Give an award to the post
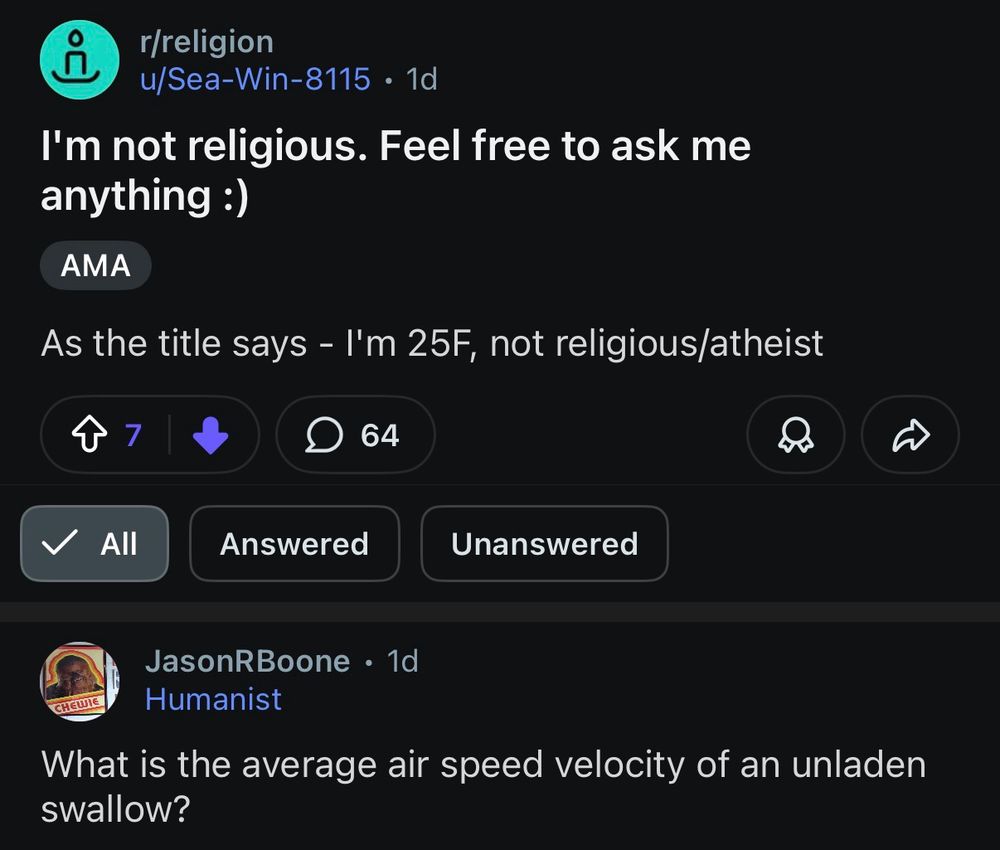This screenshot has height=850, width=1000. (x=796, y=435)
